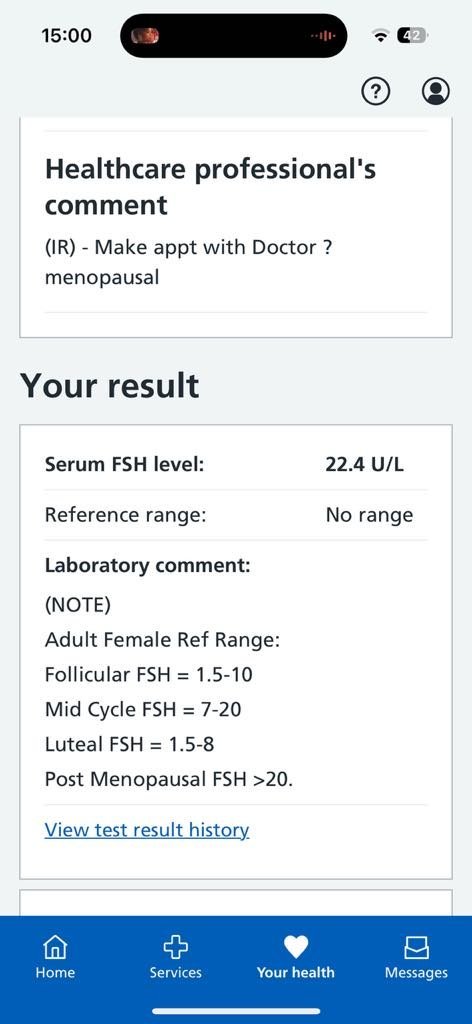Tap the Your result heading

click(110, 385)
